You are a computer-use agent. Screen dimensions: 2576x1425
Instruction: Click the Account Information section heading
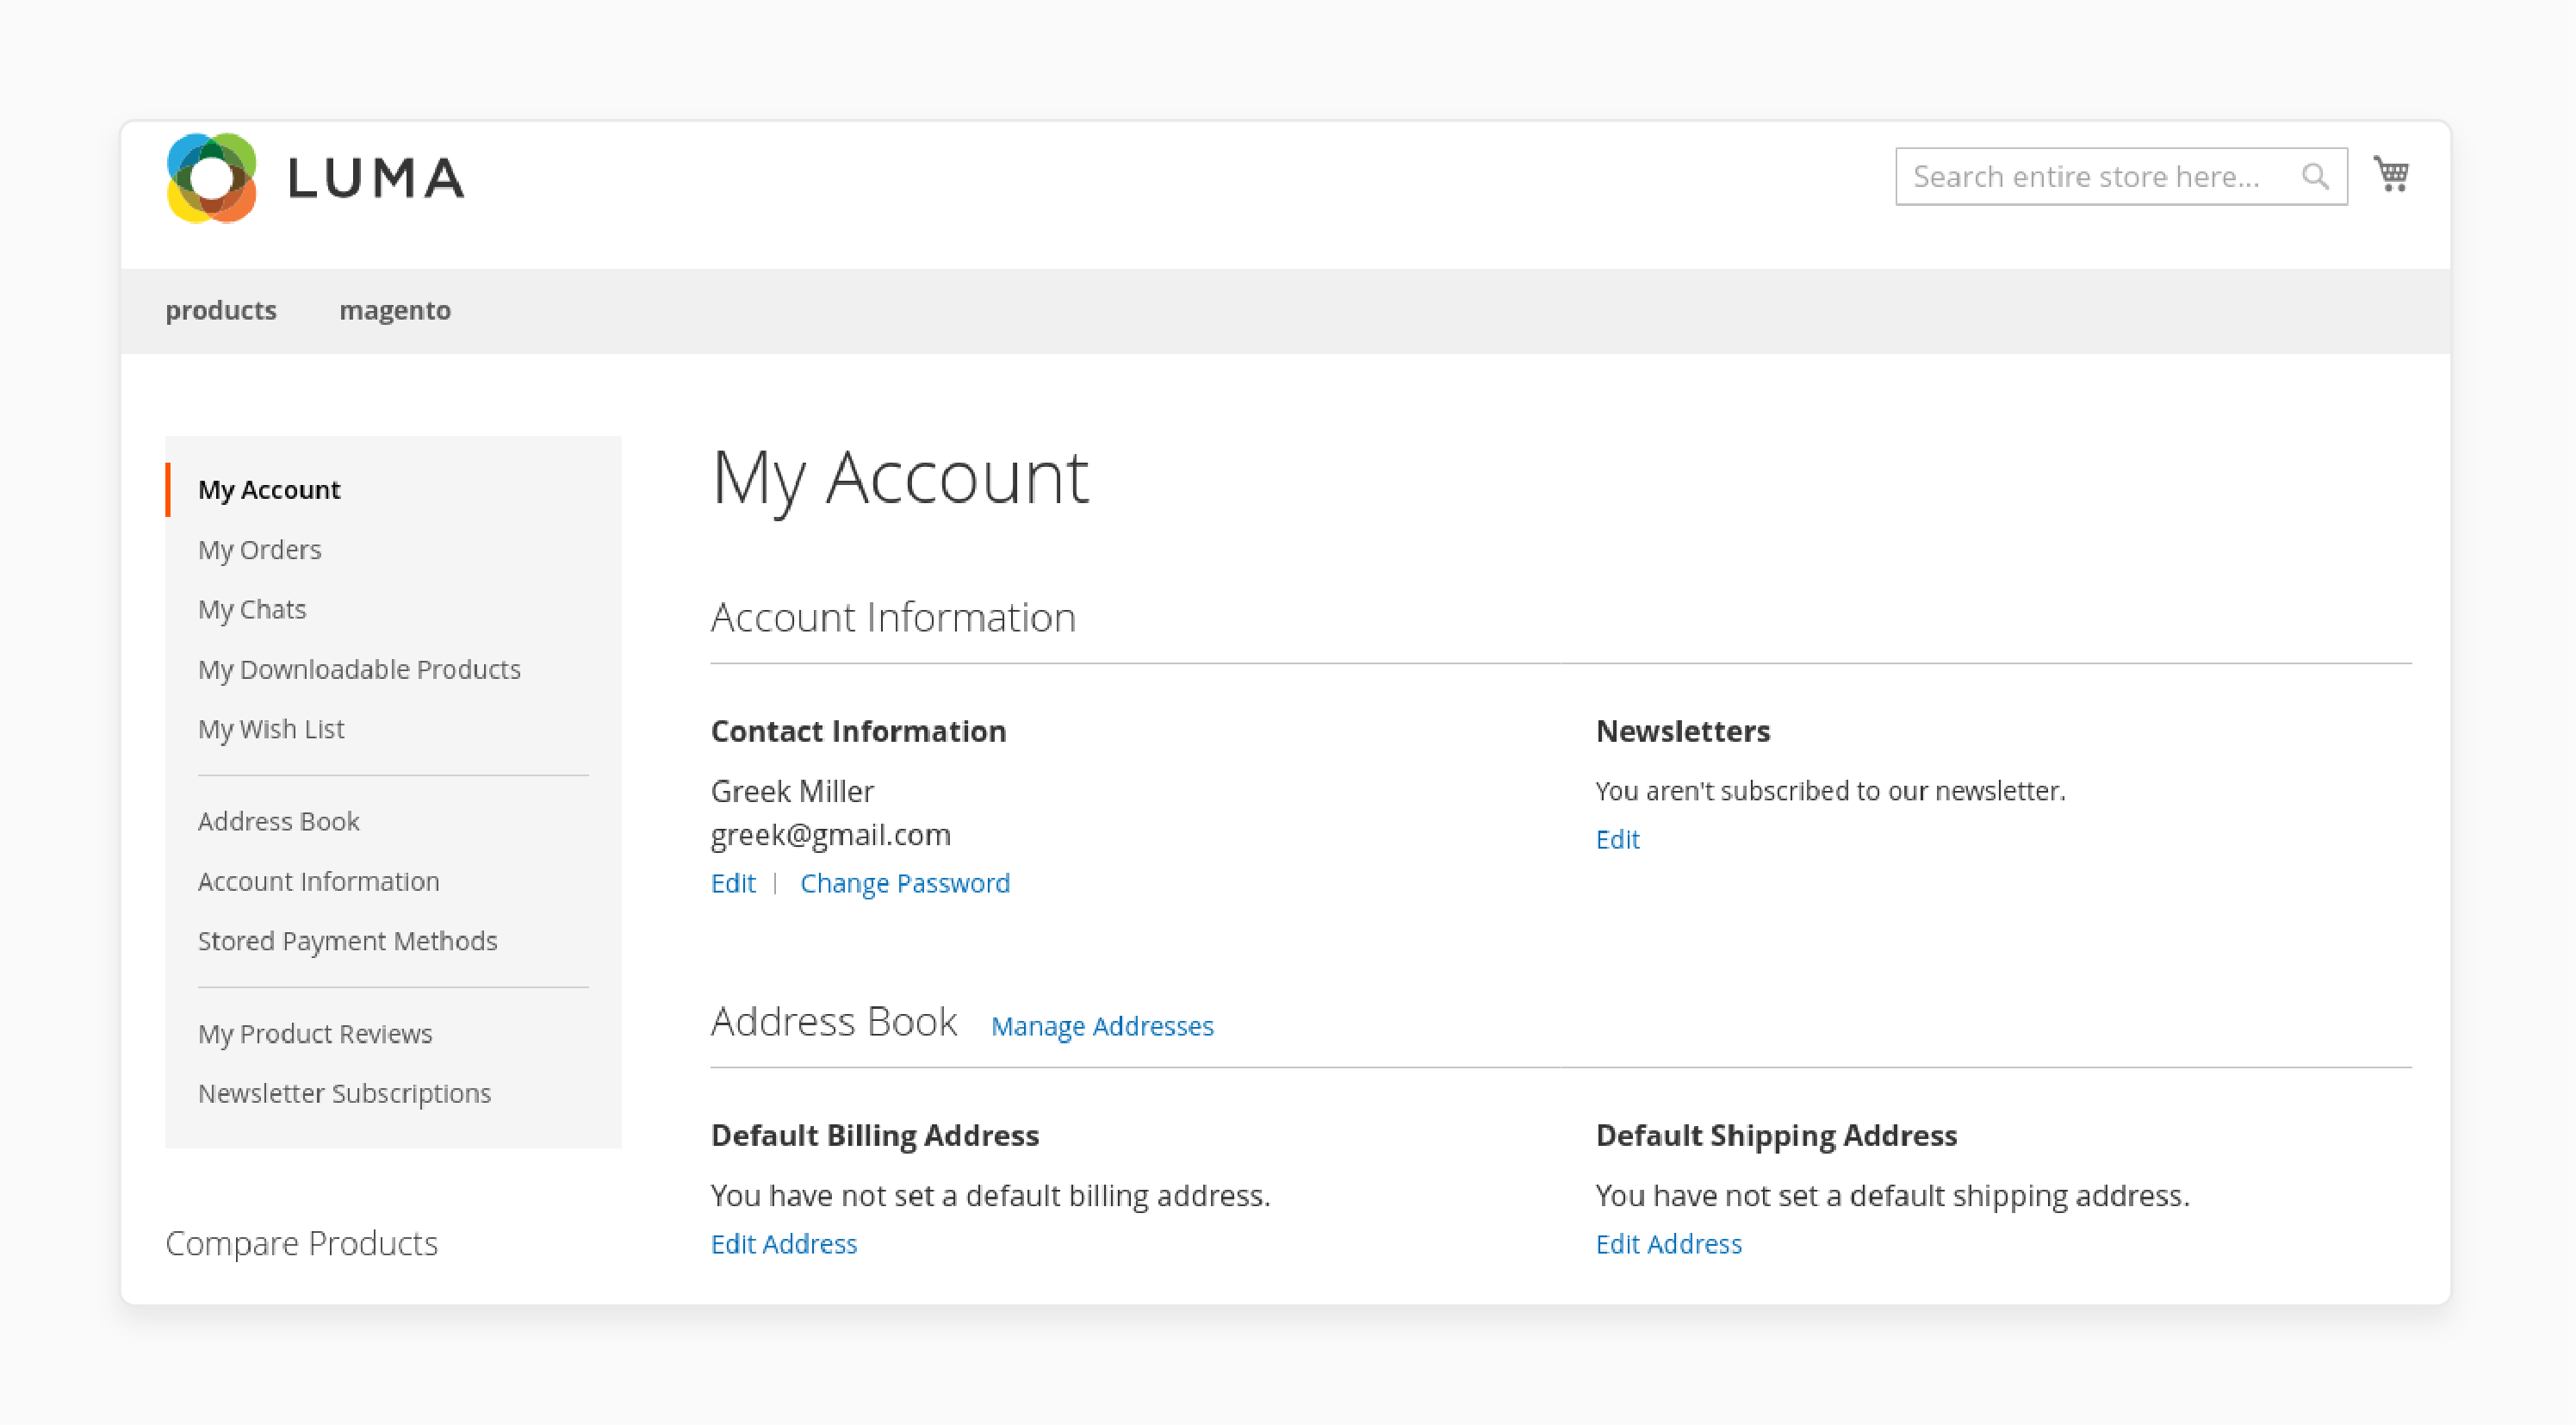pyautogui.click(x=893, y=617)
